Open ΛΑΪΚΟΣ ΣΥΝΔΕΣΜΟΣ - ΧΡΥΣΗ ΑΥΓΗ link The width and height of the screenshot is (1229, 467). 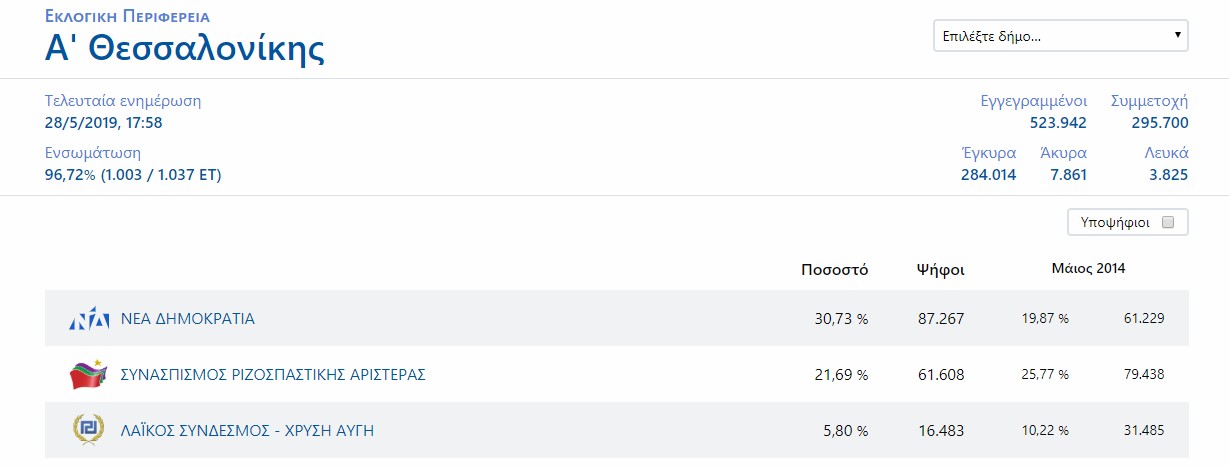pos(247,431)
